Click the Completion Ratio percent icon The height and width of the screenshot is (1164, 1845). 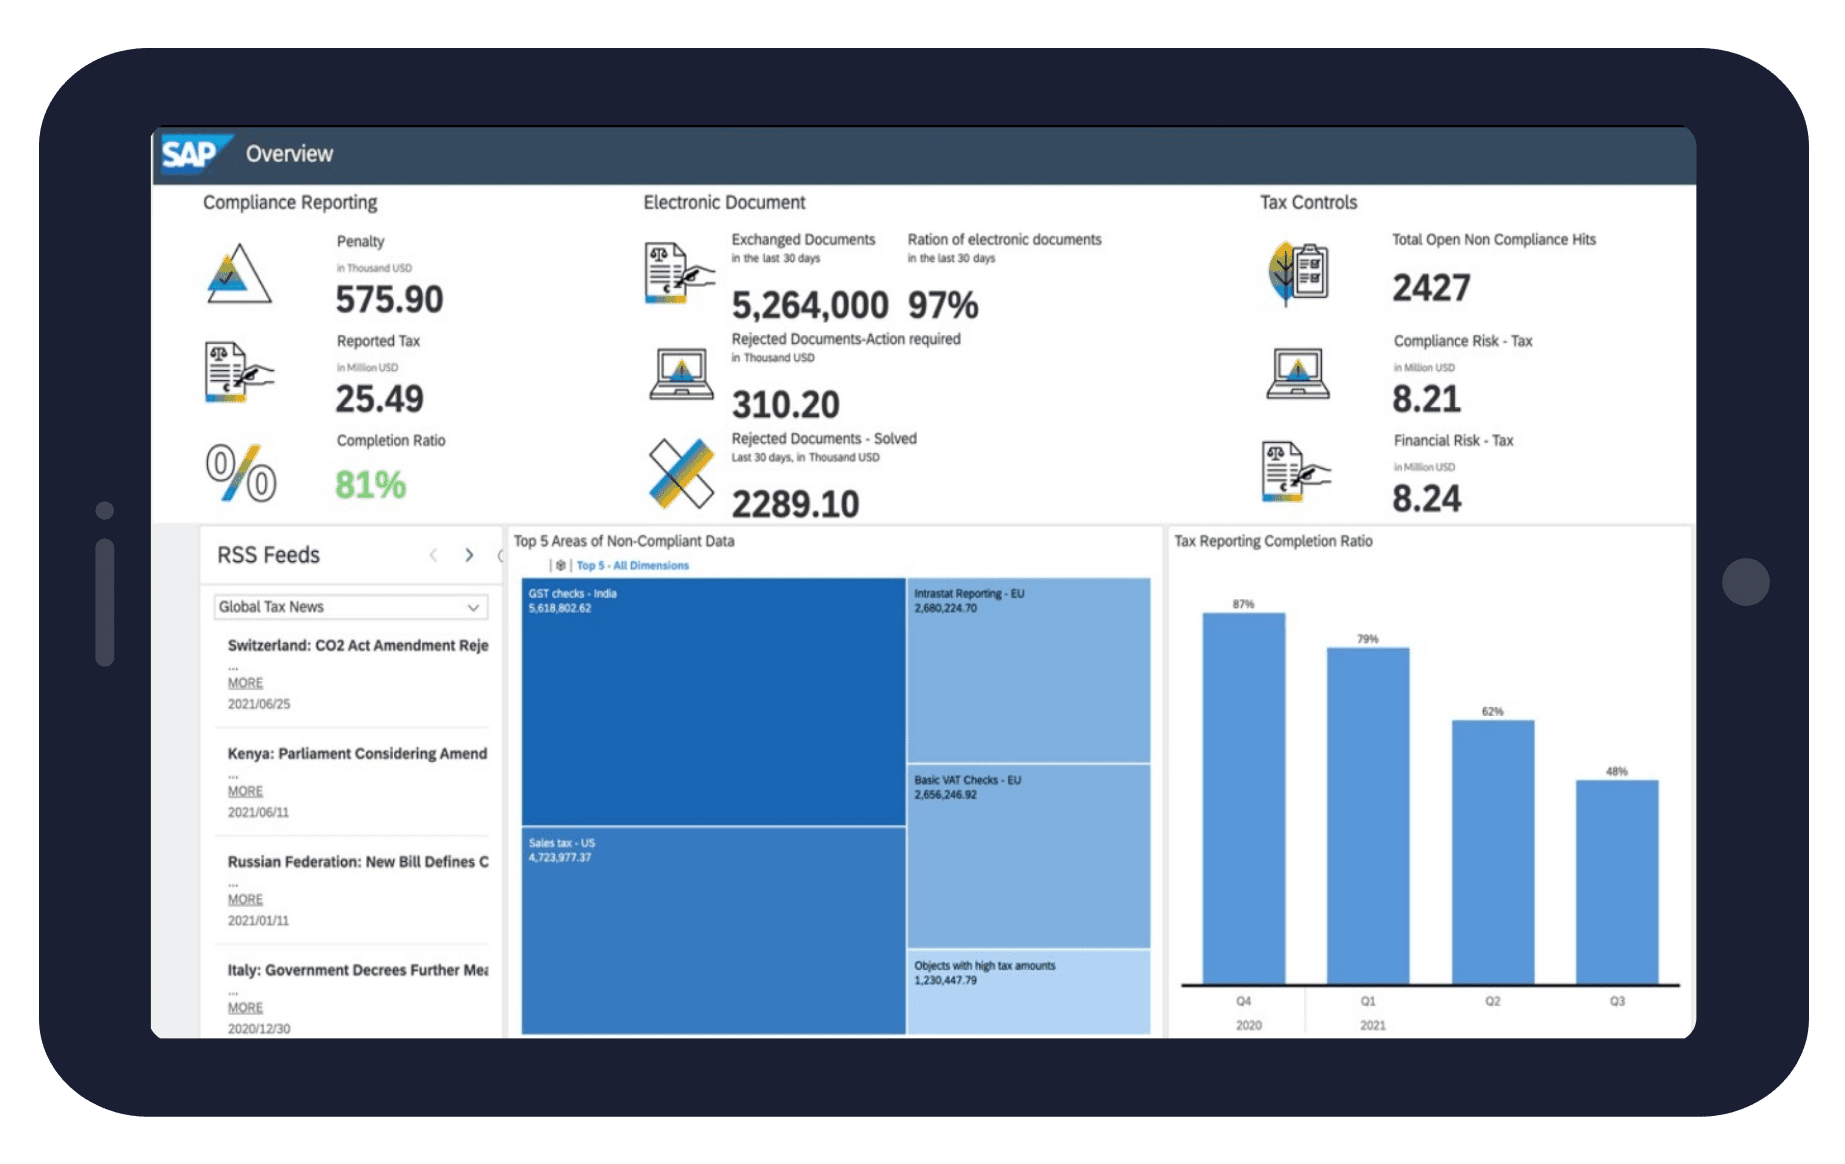(240, 473)
